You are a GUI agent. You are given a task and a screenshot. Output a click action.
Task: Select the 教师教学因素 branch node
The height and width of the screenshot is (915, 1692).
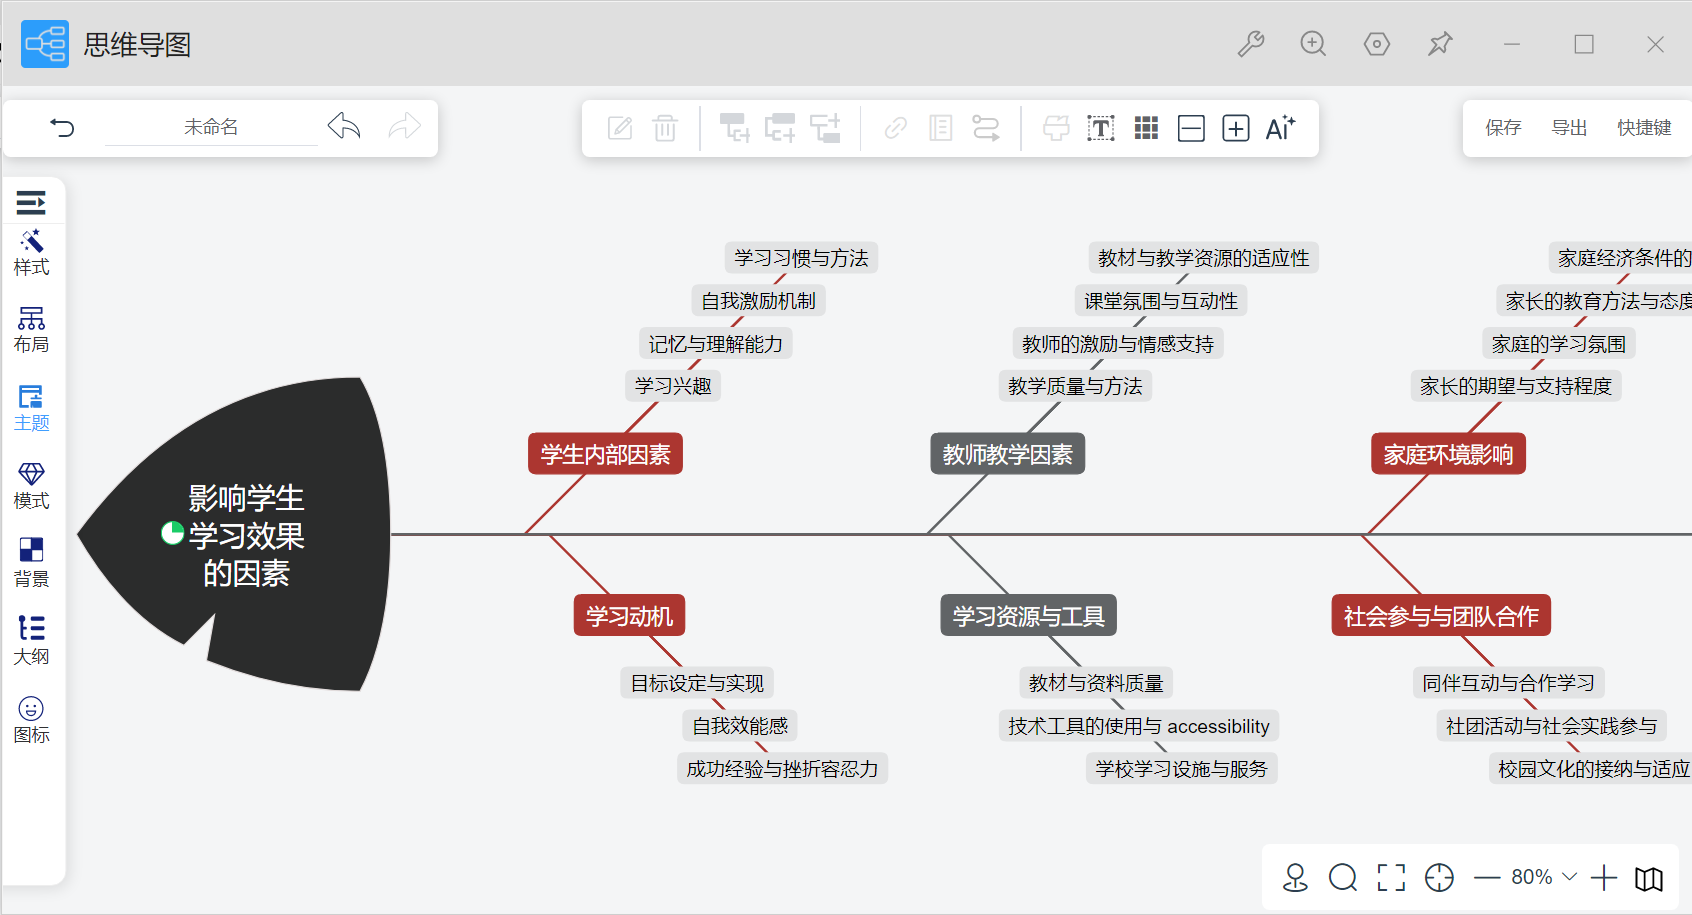pyautogui.click(x=1007, y=454)
